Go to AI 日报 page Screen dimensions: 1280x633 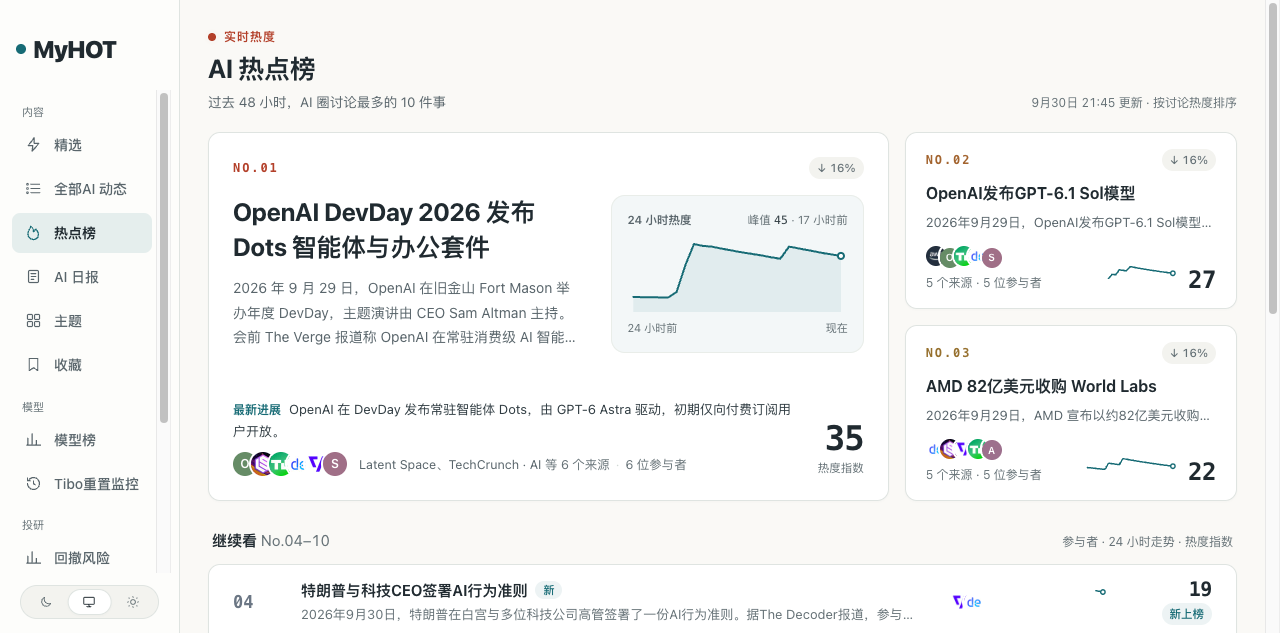coord(82,277)
